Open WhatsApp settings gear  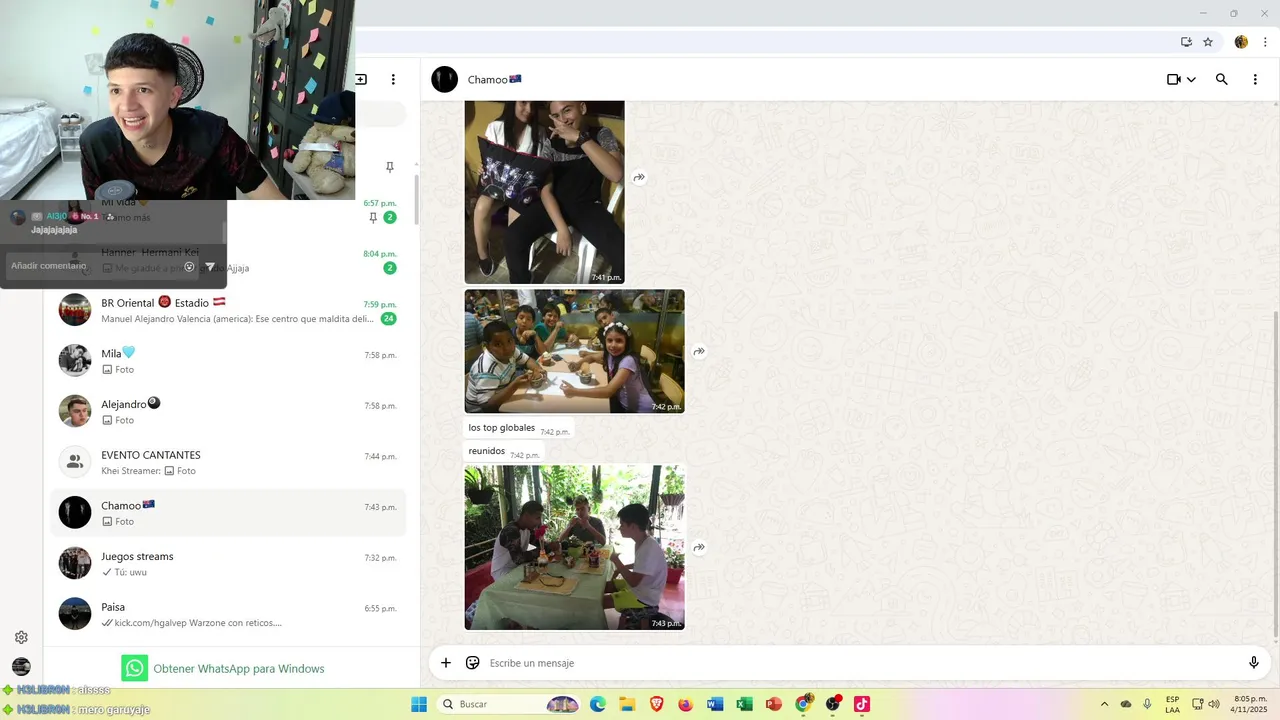[x=21, y=637]
